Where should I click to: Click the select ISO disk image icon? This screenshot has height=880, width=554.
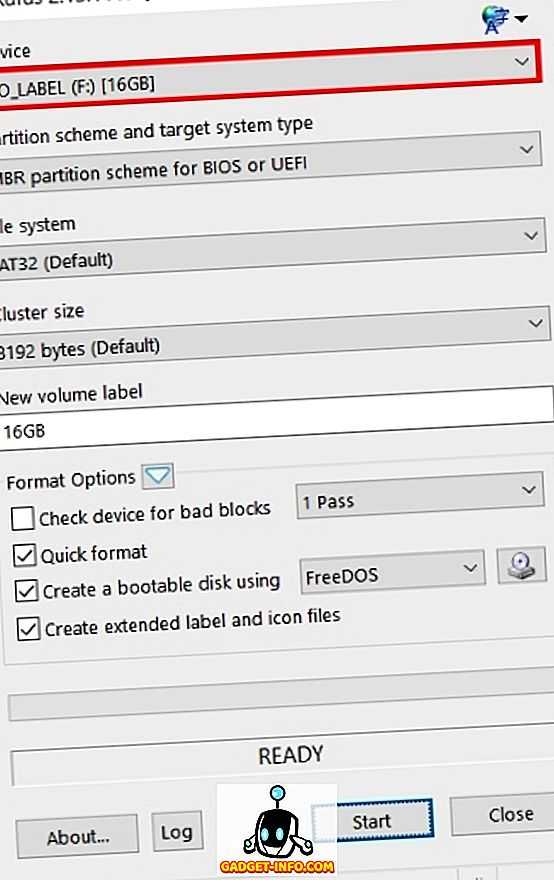(x=521, y=565)
